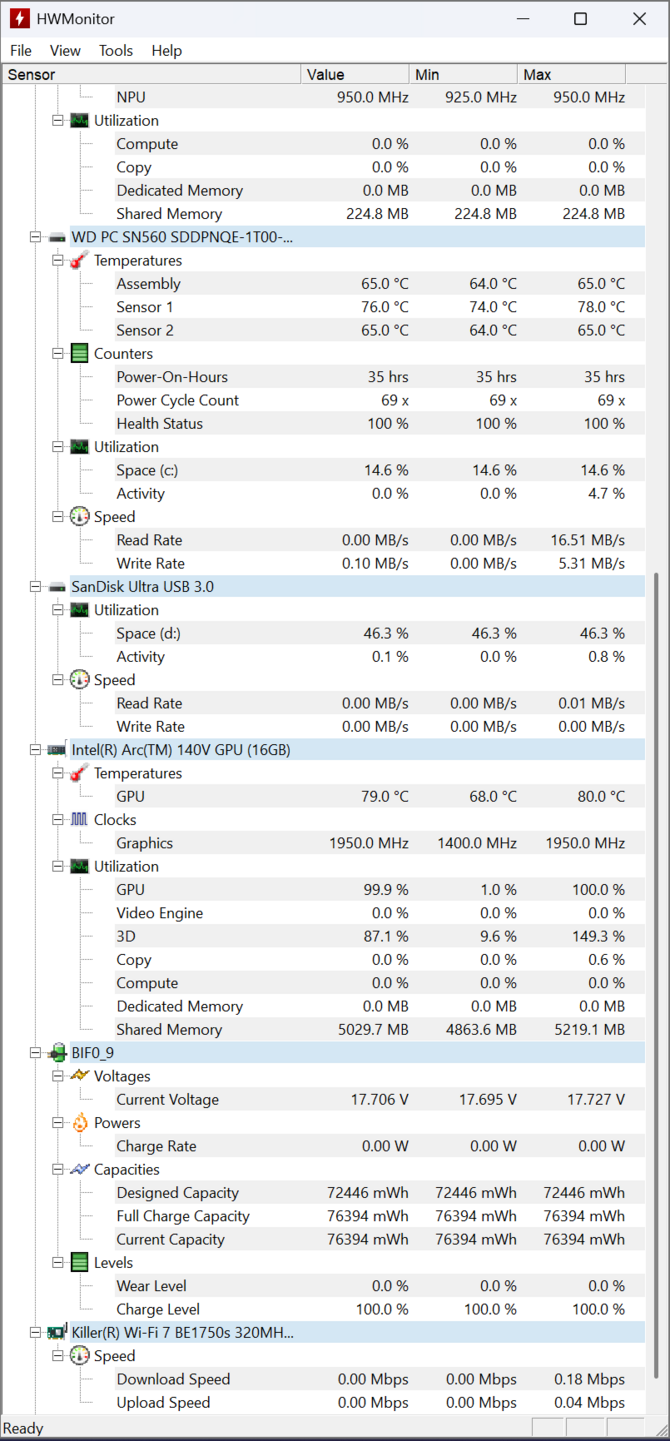
Task: Click the Value column header
Action: (354, 74)
